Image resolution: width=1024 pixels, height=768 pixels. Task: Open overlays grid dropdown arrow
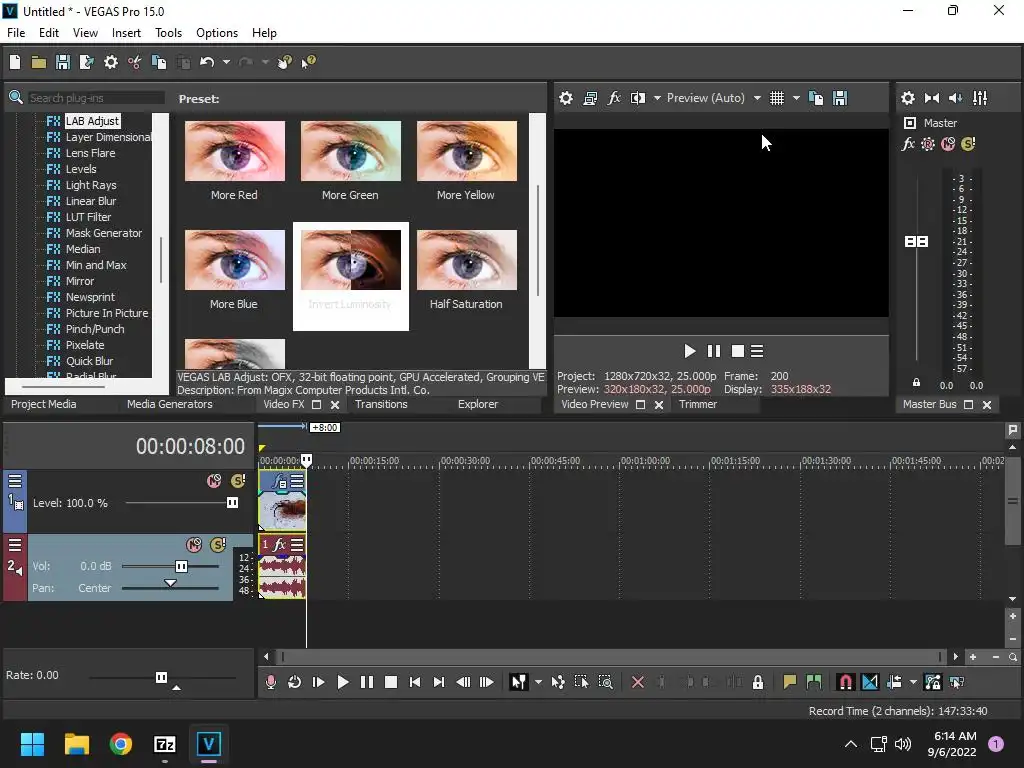pyautogui.click(x=796, y=98)
